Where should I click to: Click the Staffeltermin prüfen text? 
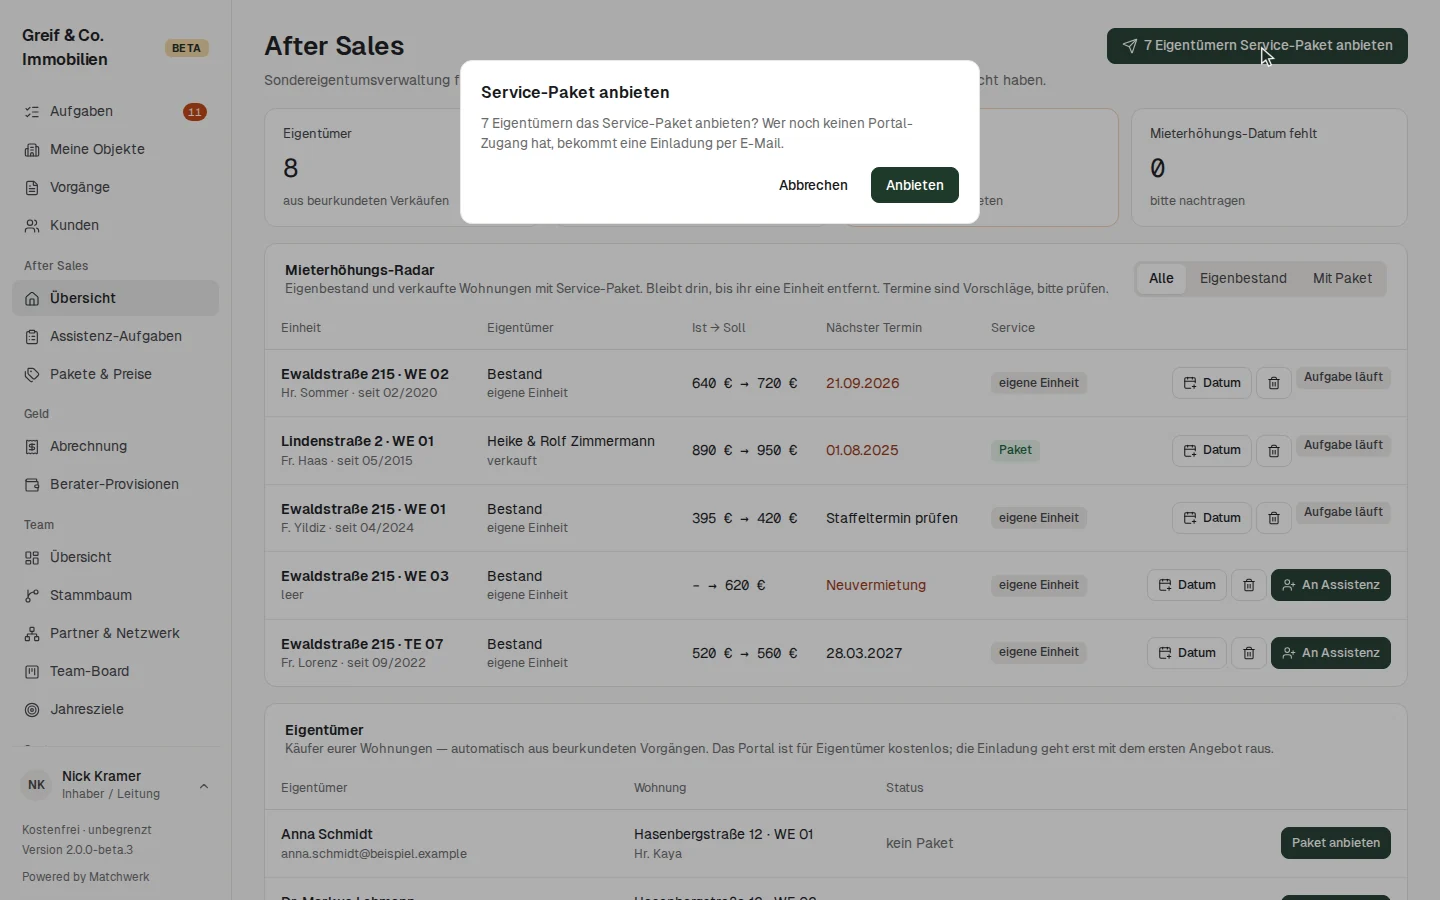[x=892, y=518]
